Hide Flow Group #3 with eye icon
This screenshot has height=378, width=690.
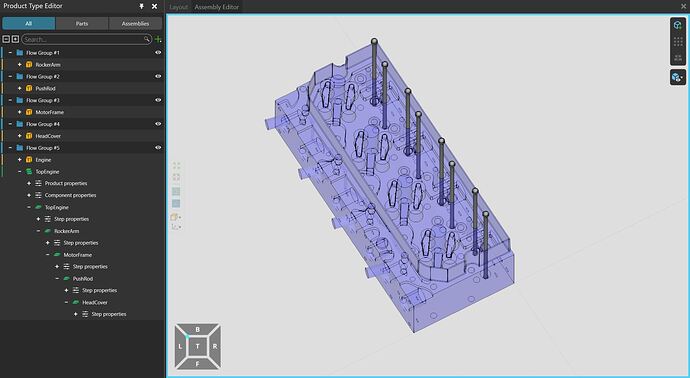click(x=158, y=100)
